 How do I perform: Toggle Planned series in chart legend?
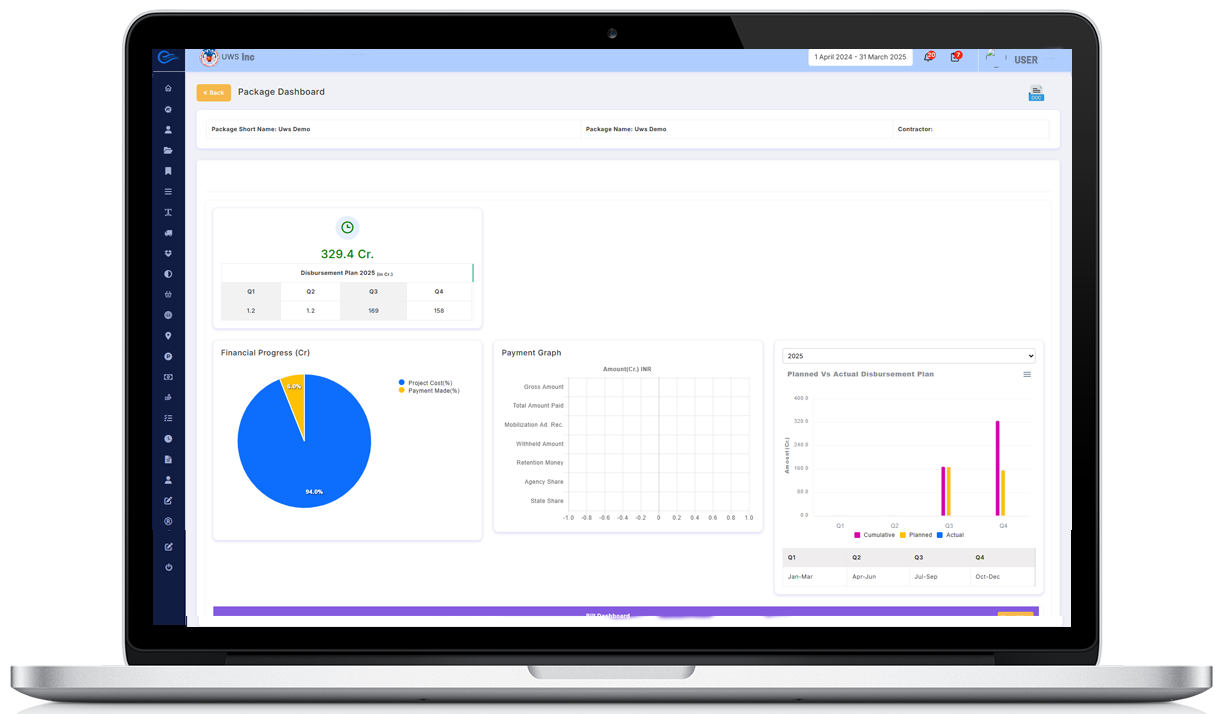pyautogui.click(x=915, y=535)
